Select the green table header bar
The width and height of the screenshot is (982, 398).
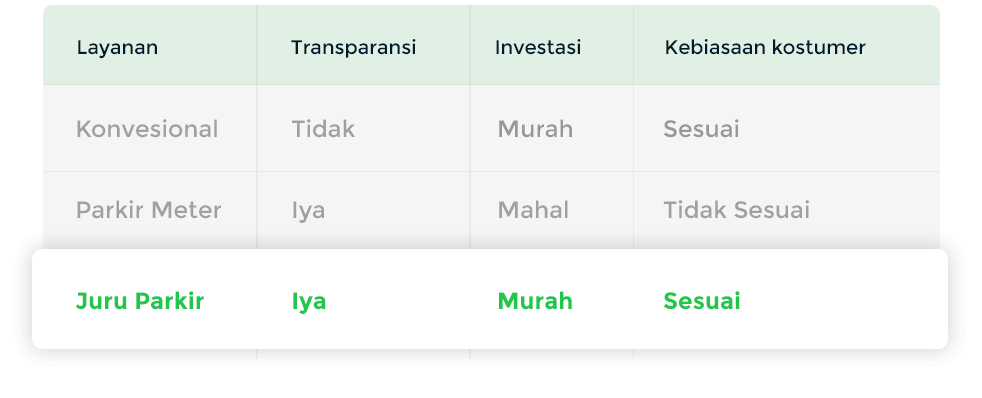pos(491,45)
